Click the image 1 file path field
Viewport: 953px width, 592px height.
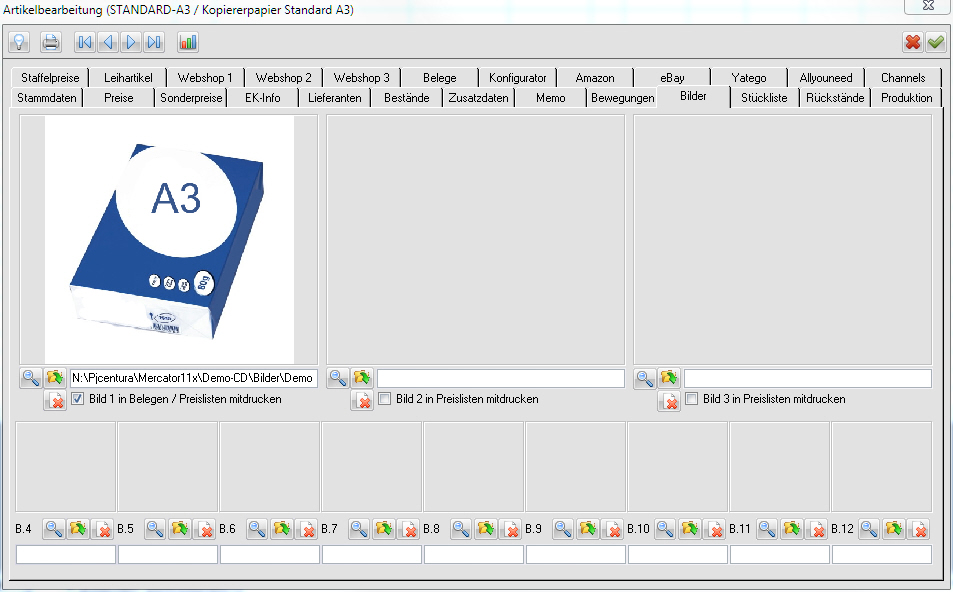pos(193,378)
